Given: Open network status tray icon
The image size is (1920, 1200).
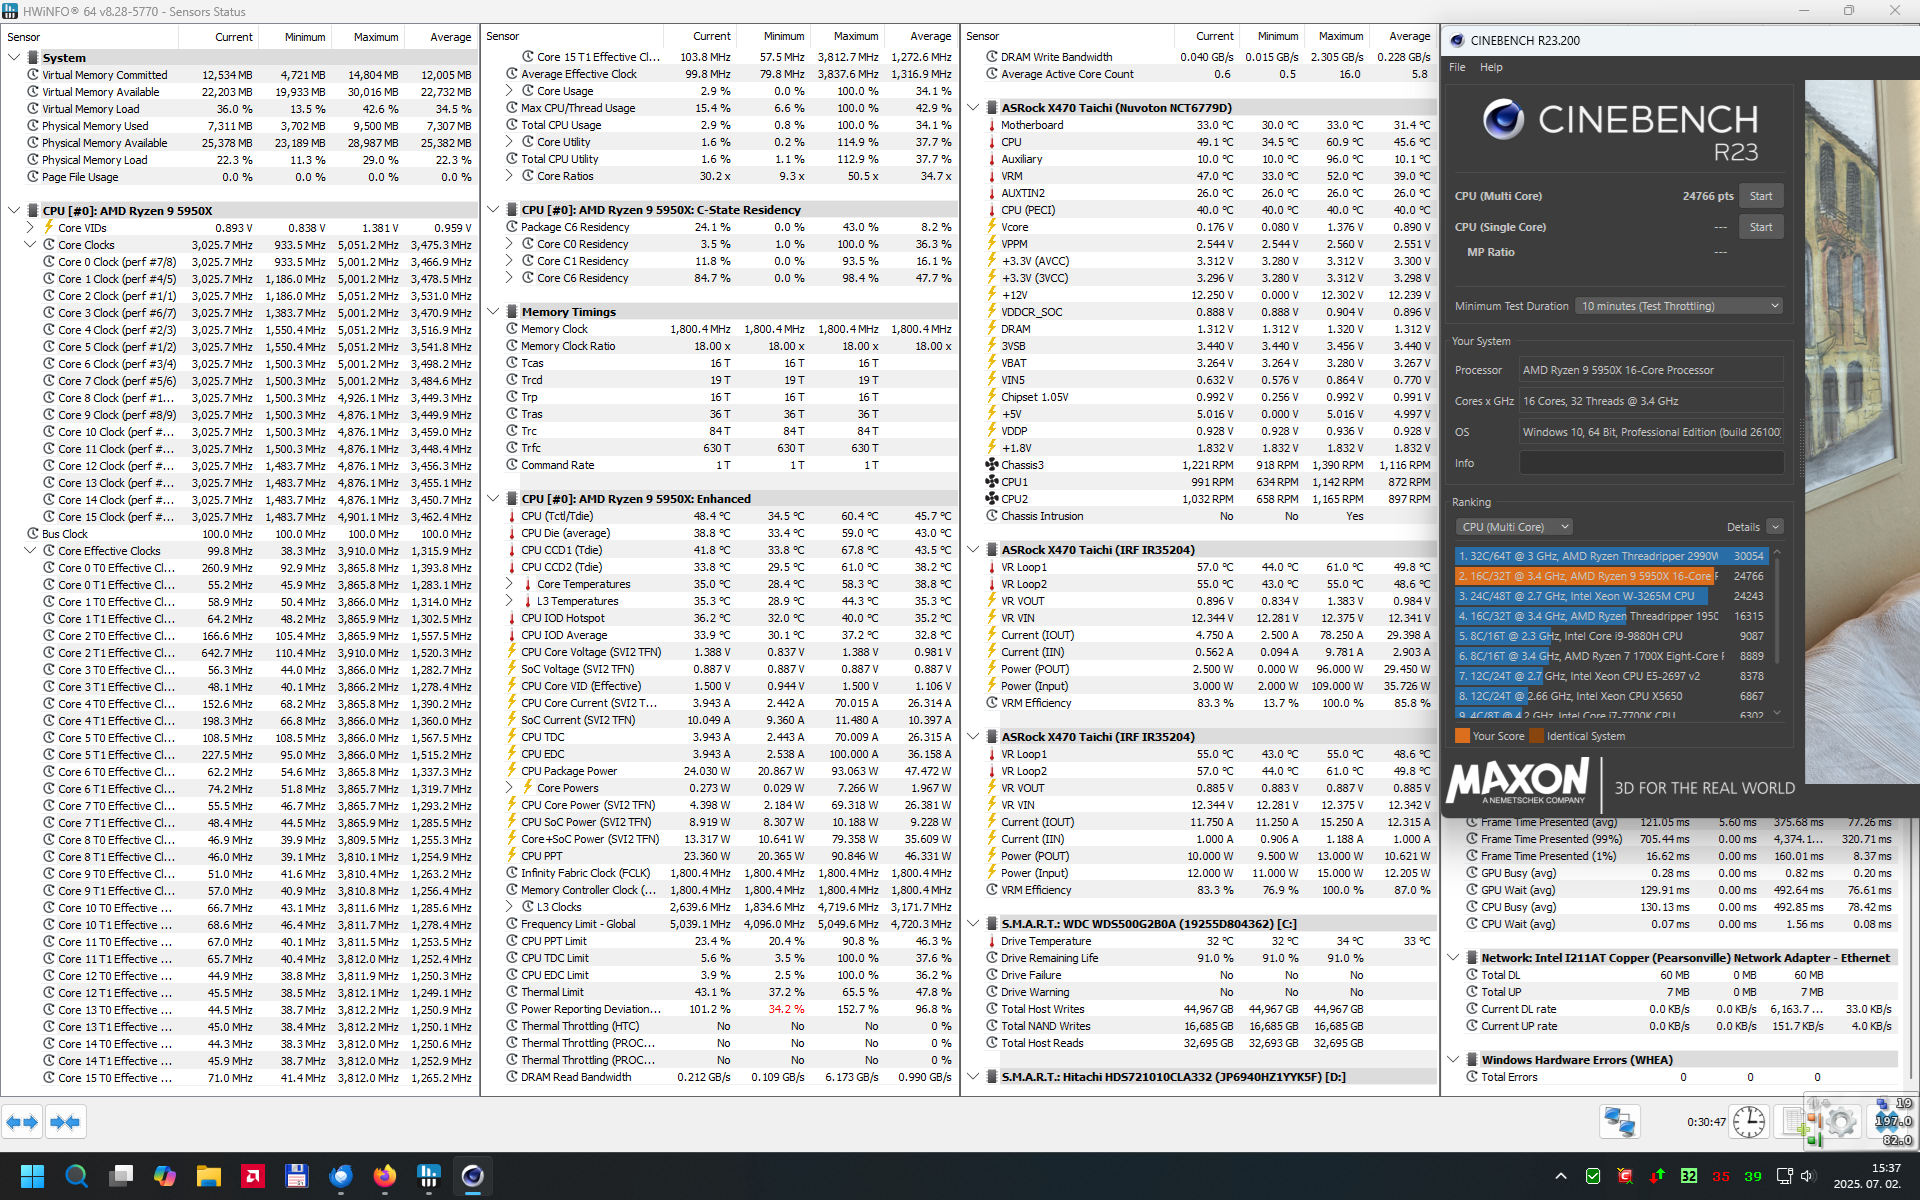Looking at the screenshot, I should (x=1784, y=1176).
